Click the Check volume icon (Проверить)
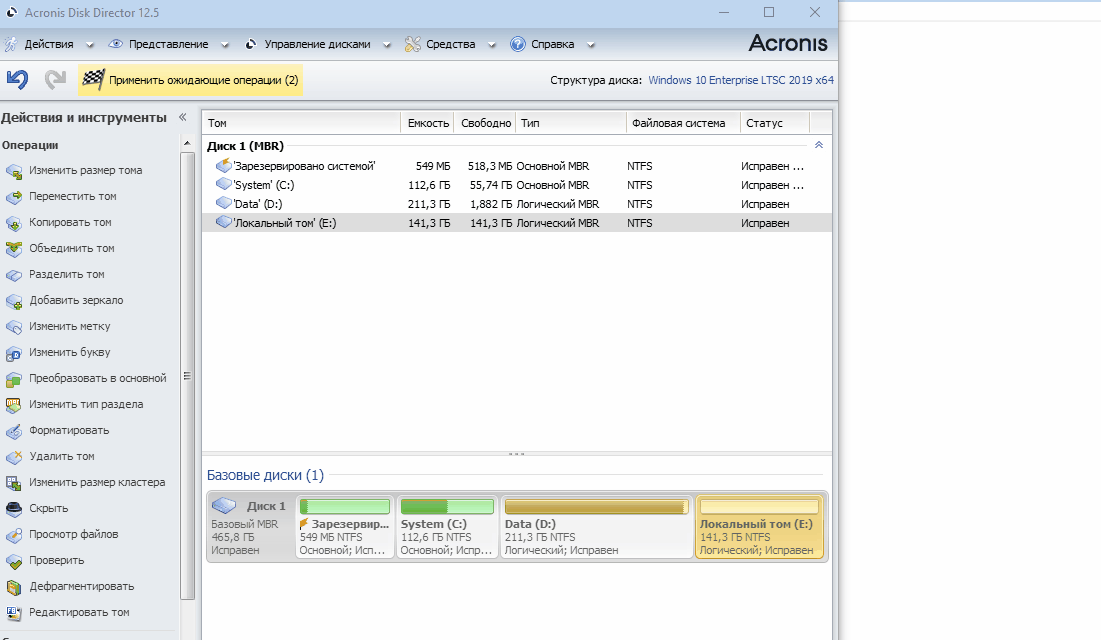1101x640 pixels. (14, 561)
